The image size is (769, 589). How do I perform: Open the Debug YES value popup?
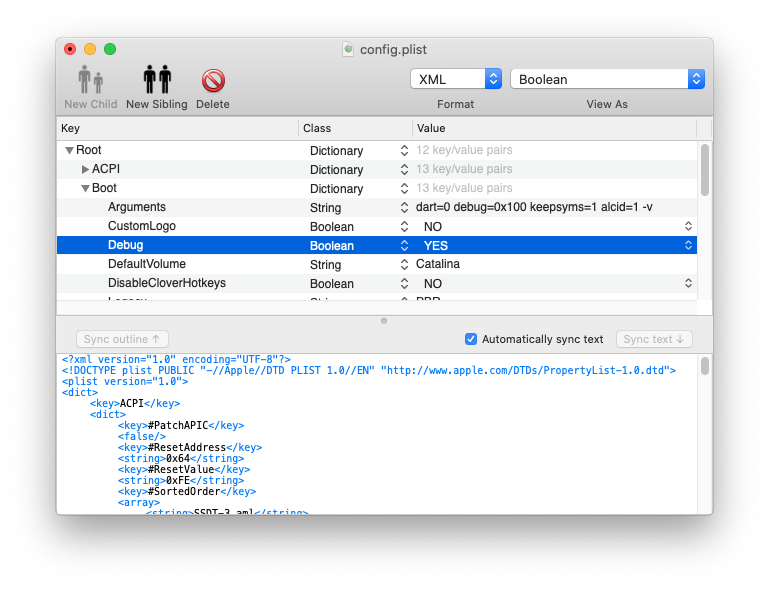[x=688, y=245]
